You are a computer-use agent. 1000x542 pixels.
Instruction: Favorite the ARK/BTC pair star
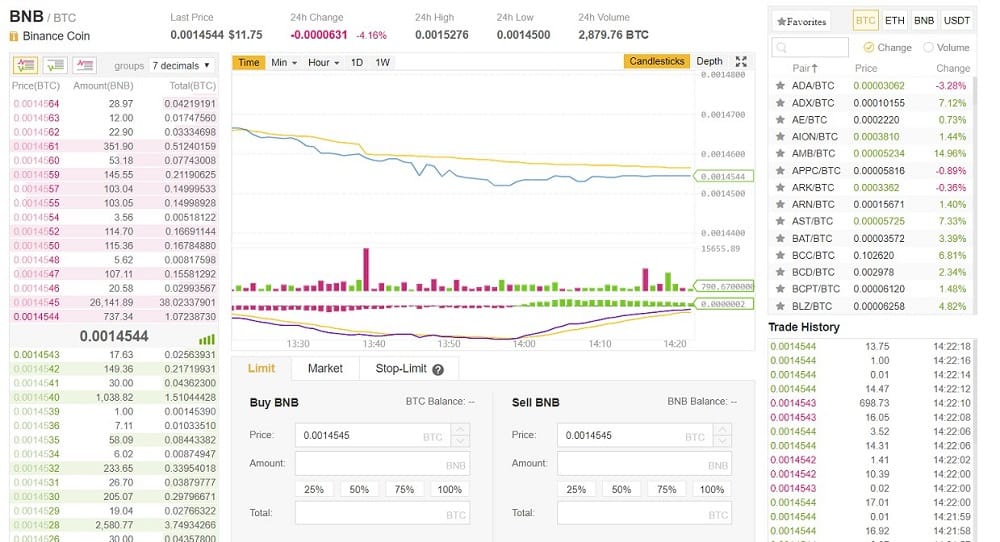pyautogui.click(x=779, y=187)
